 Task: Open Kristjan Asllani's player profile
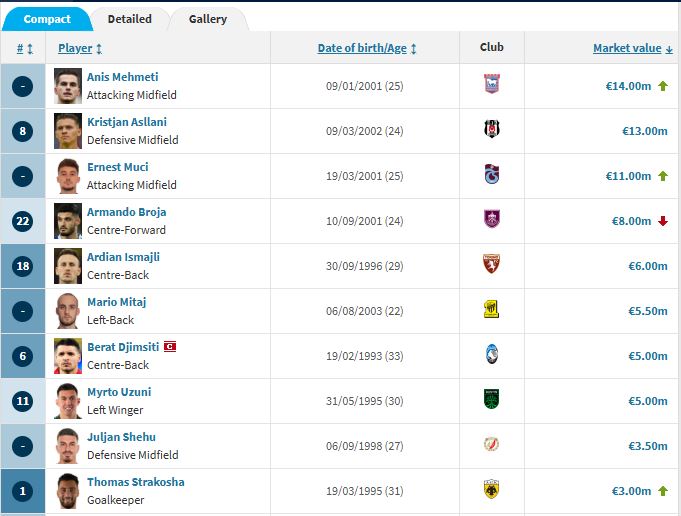127,122
